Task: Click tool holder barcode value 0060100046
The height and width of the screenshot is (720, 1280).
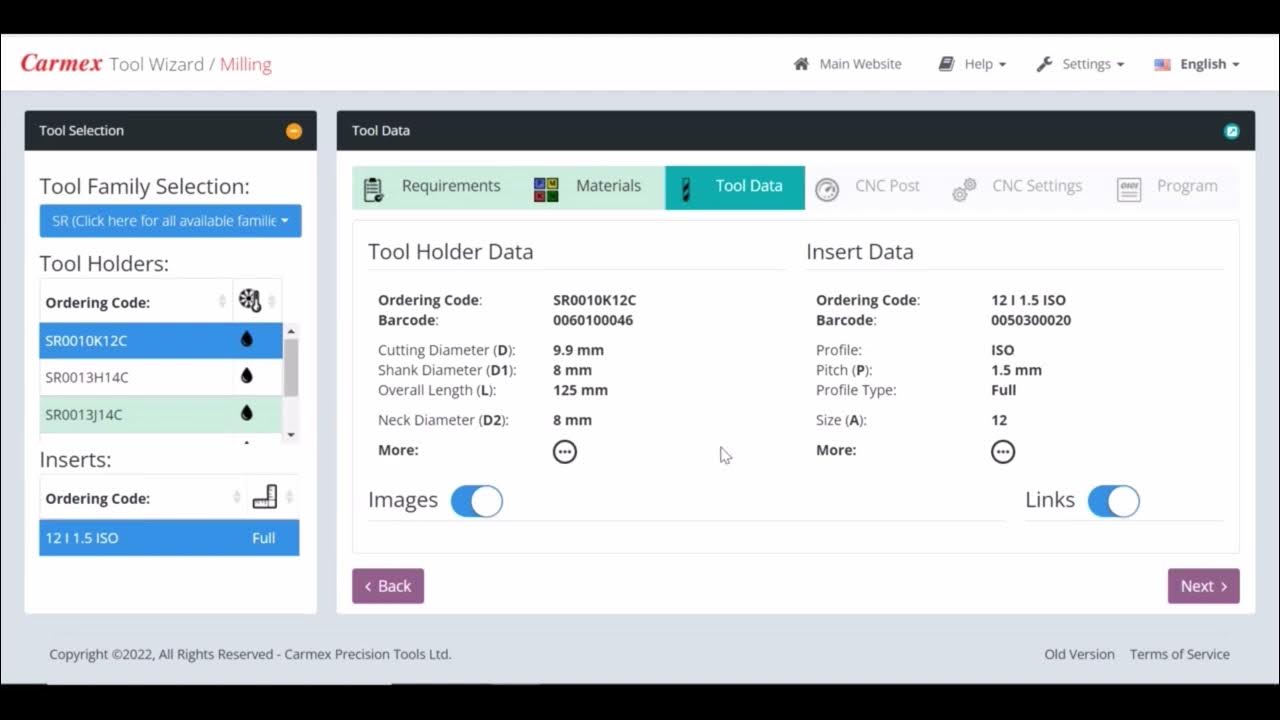Action: tap(593, 320)
